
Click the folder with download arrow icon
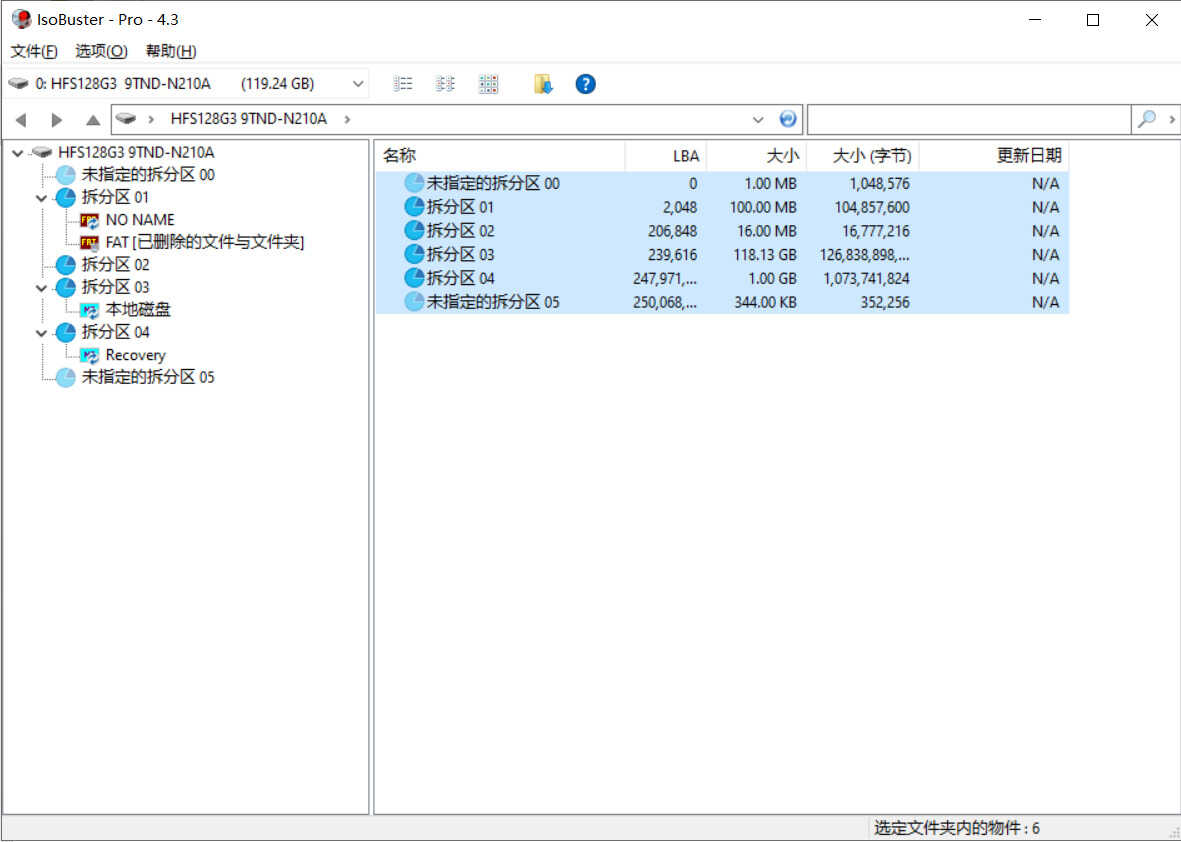(543, 84)
